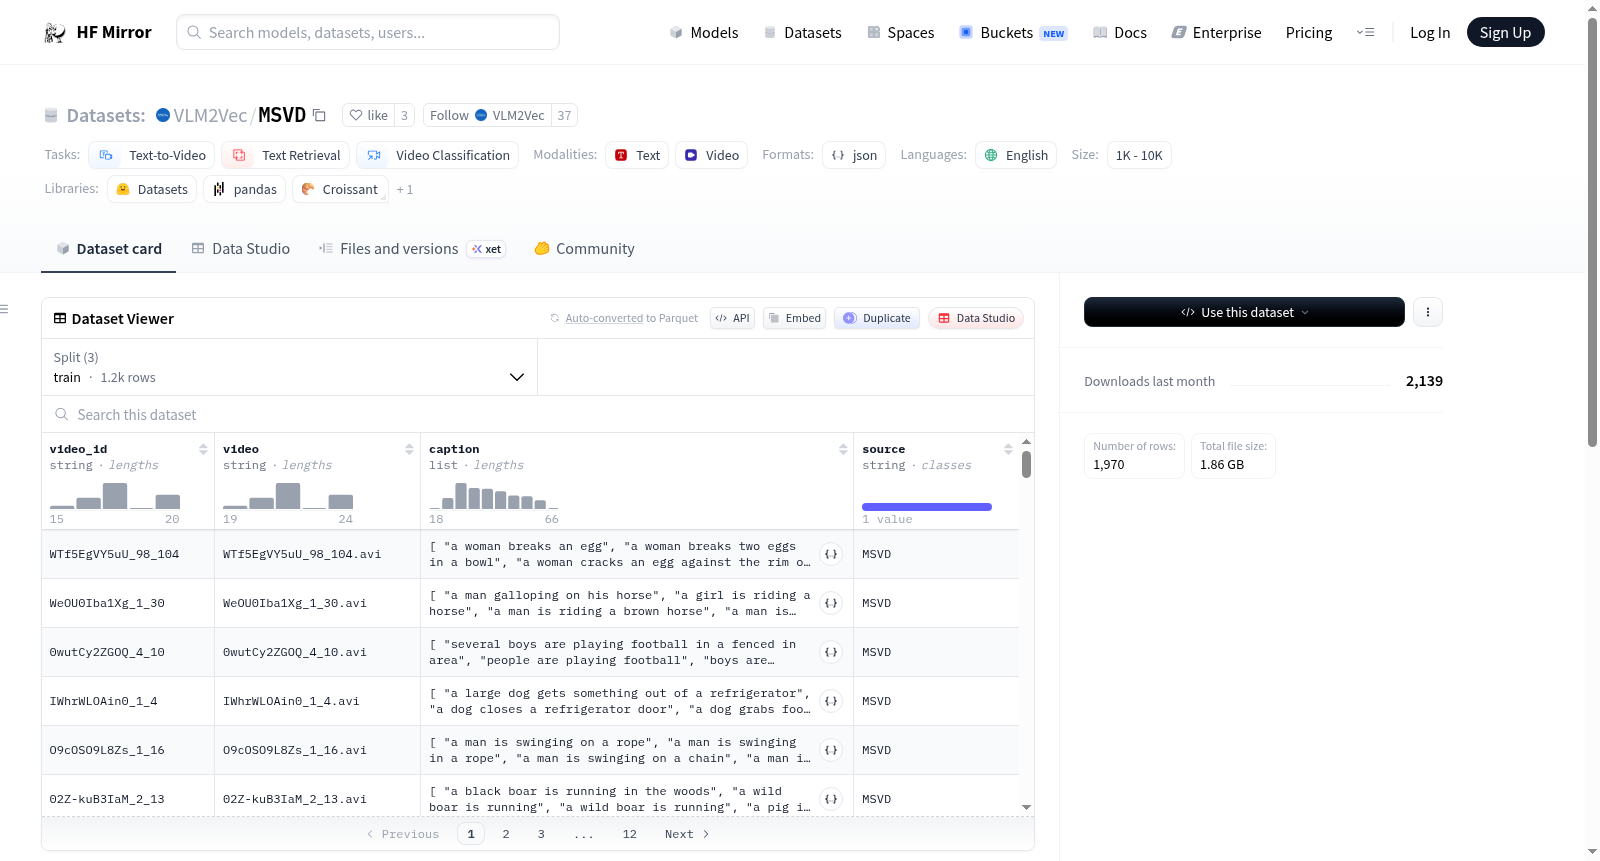Open the Use this dataset dropdown
Viewport: 1600px width, 861px height.
[x=1244, y=312]
